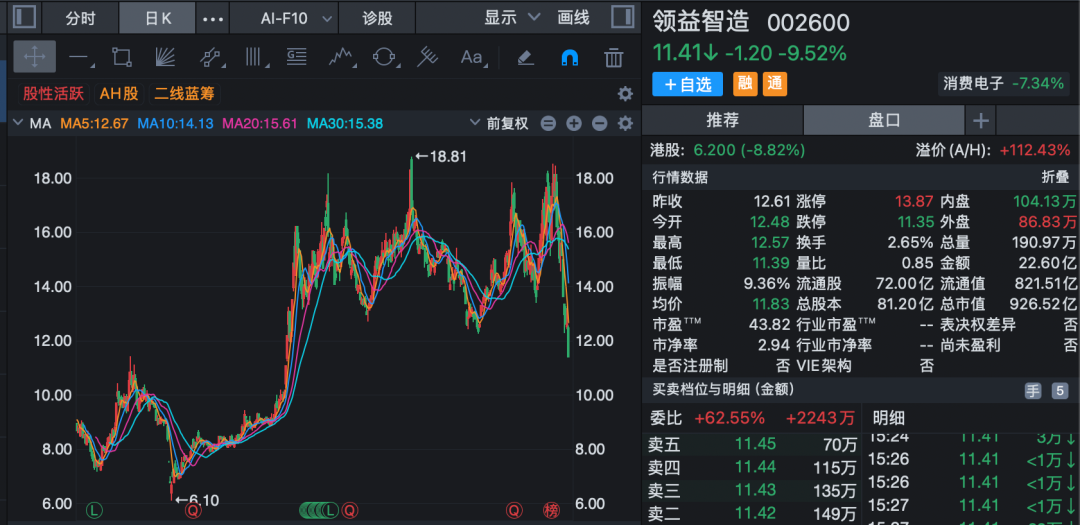1080x525 pixels.
Task: Select the parallel channel drawing tool
Action: click(x=210, y=57)
